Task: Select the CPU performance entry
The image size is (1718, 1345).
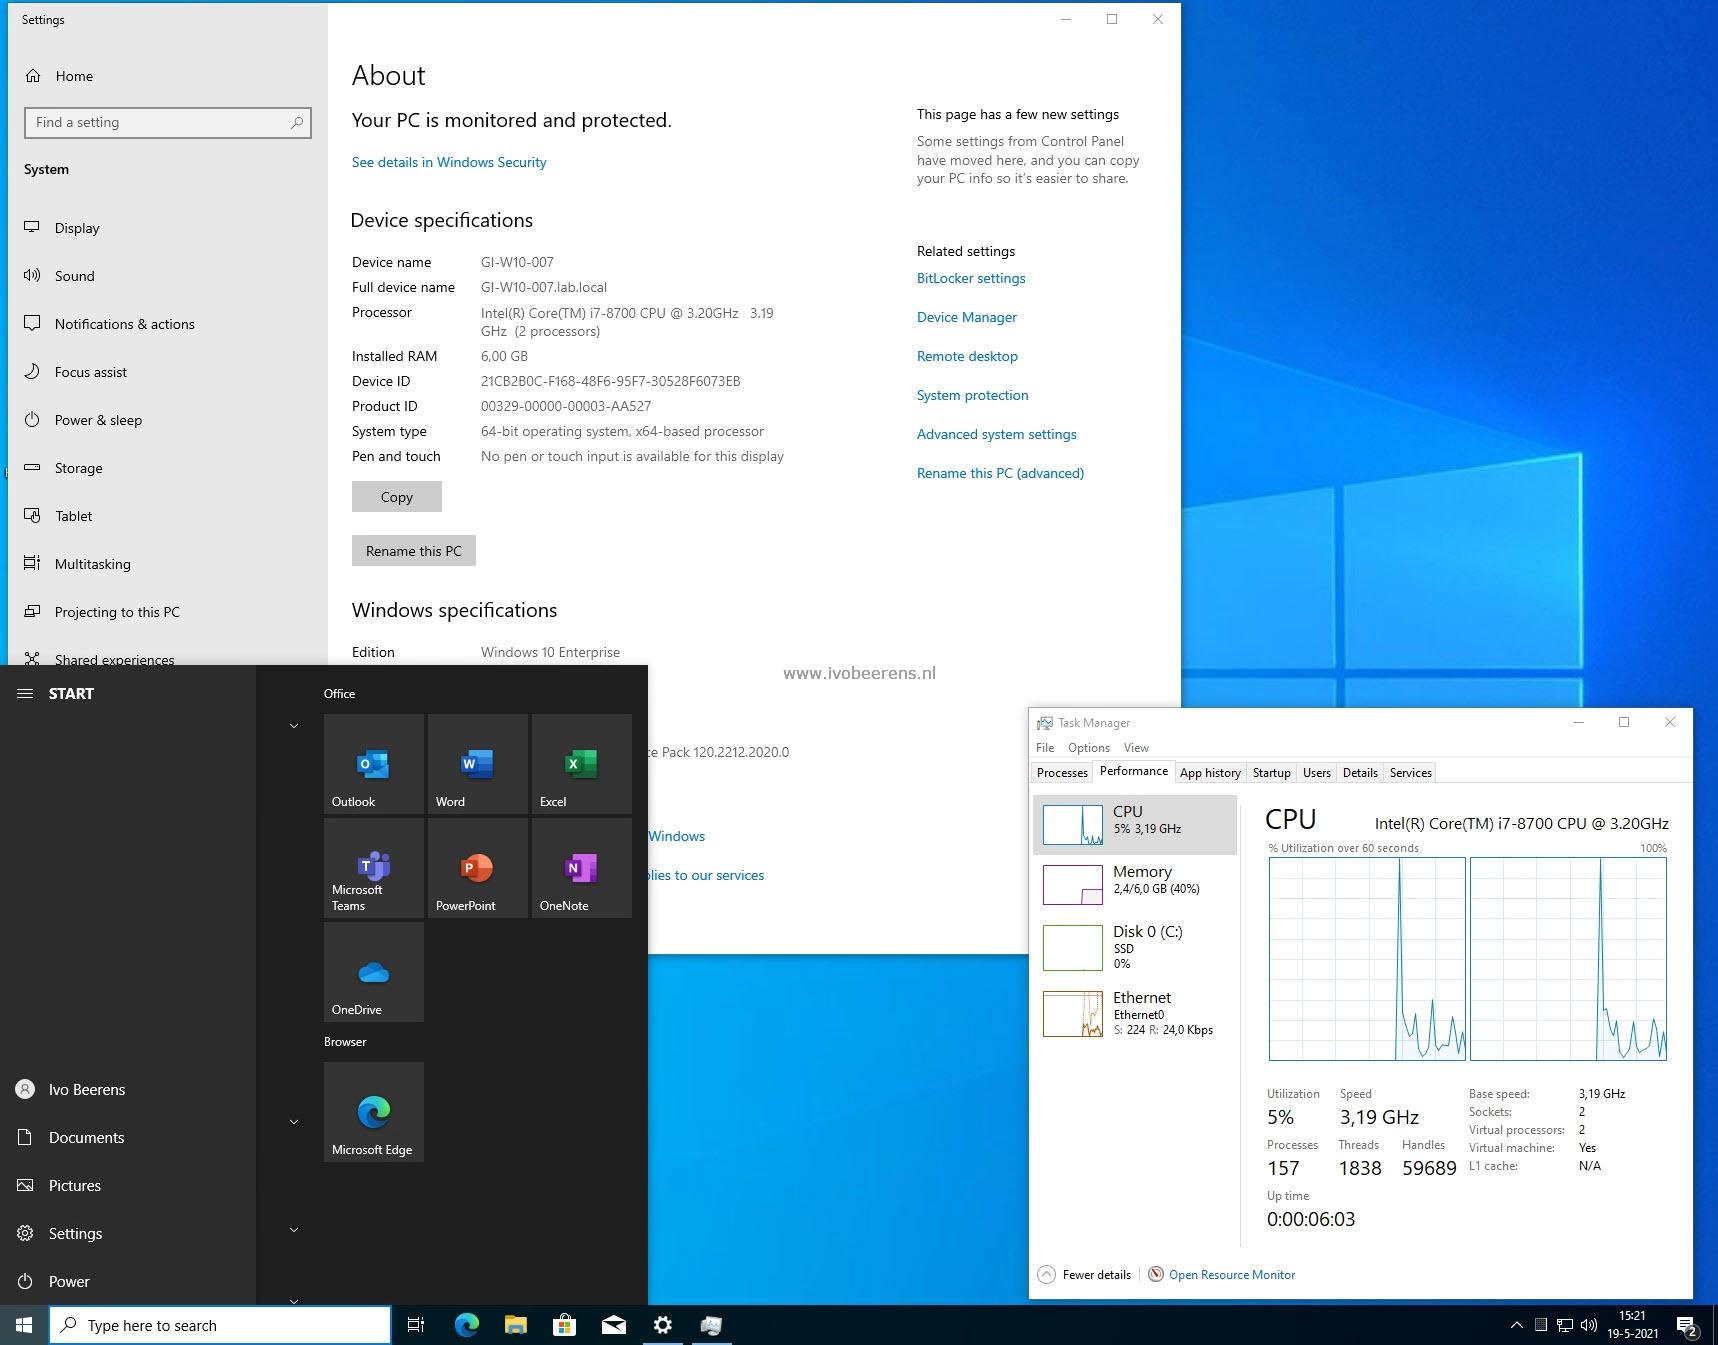Action: tap(1135, 825)
